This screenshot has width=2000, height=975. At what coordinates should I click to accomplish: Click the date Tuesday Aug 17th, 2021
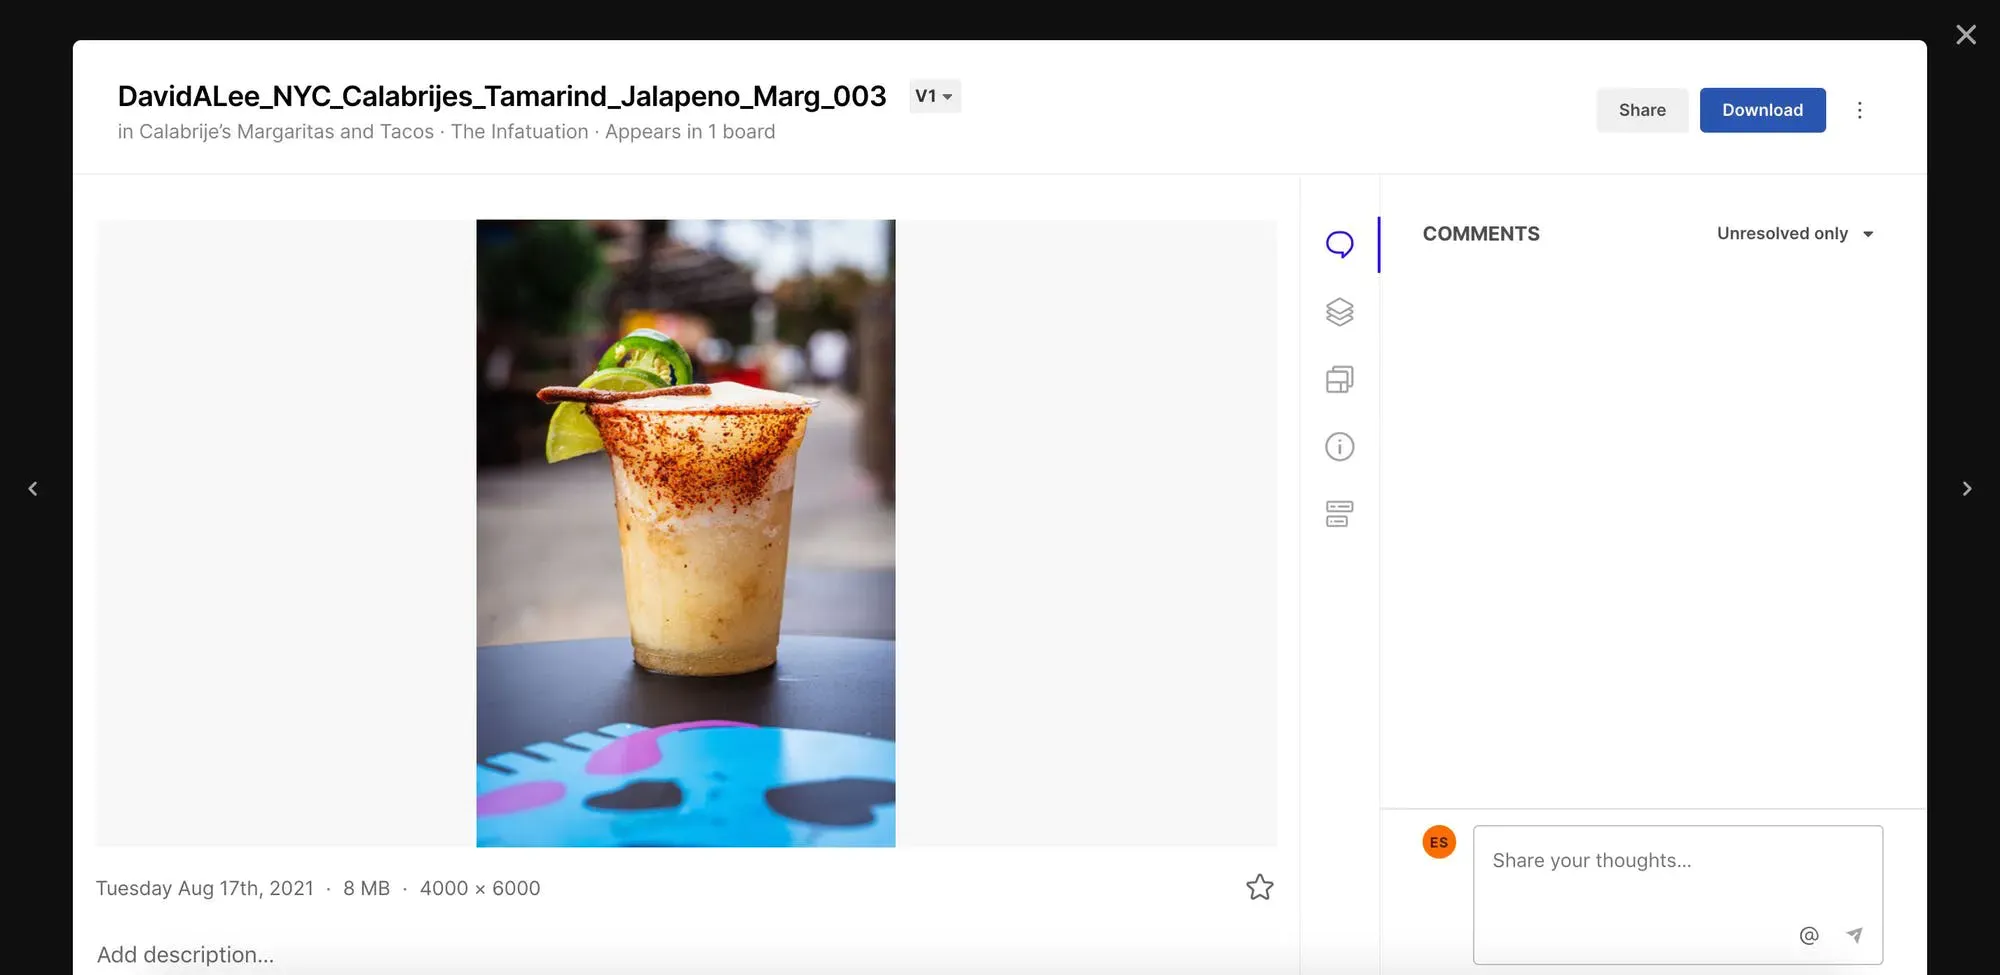(205, 888)
